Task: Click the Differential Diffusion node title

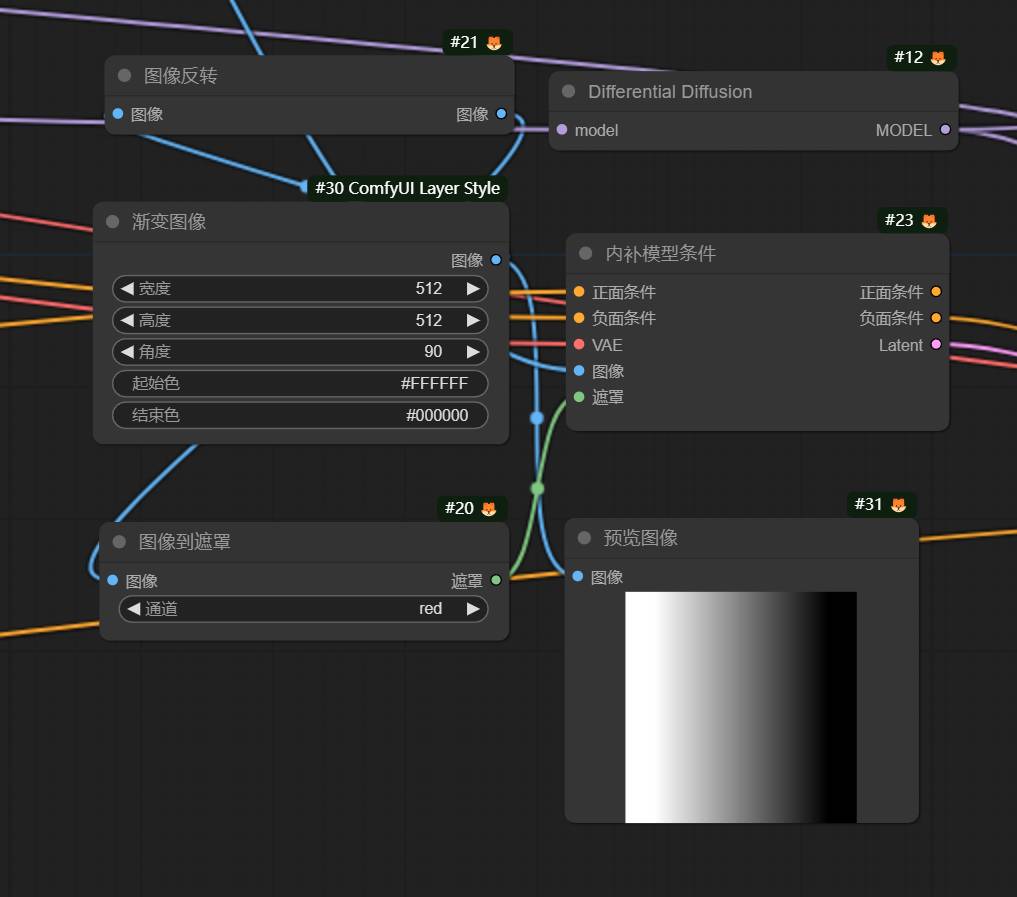Action: click(x=670, y=92)
